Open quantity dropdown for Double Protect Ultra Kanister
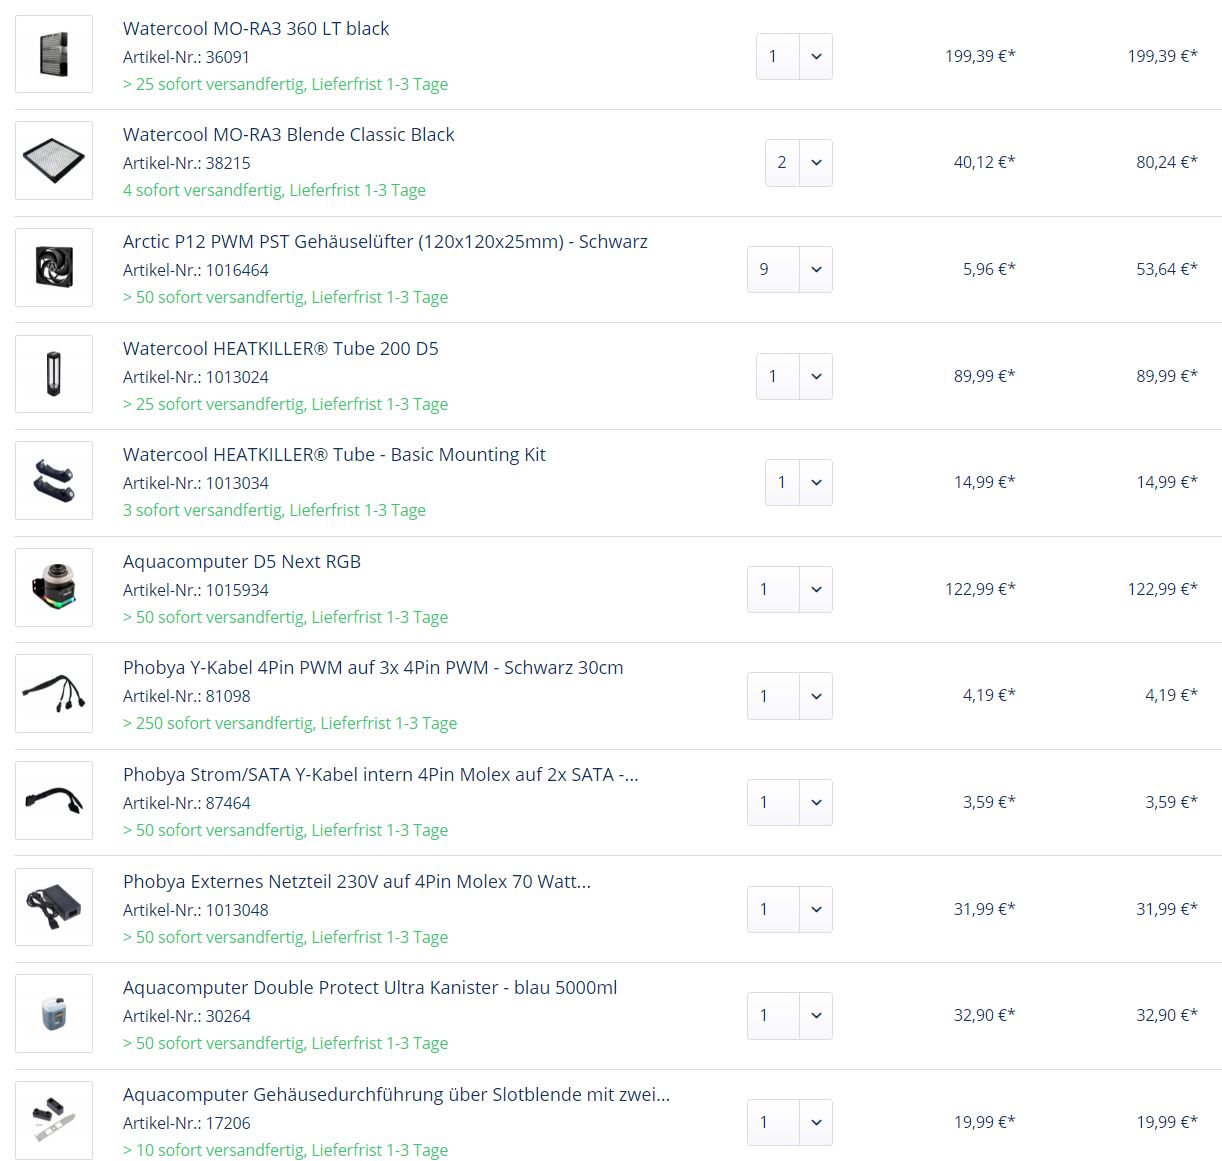The height and width of the screenshot is (1161, 1222). [815, 1015]
